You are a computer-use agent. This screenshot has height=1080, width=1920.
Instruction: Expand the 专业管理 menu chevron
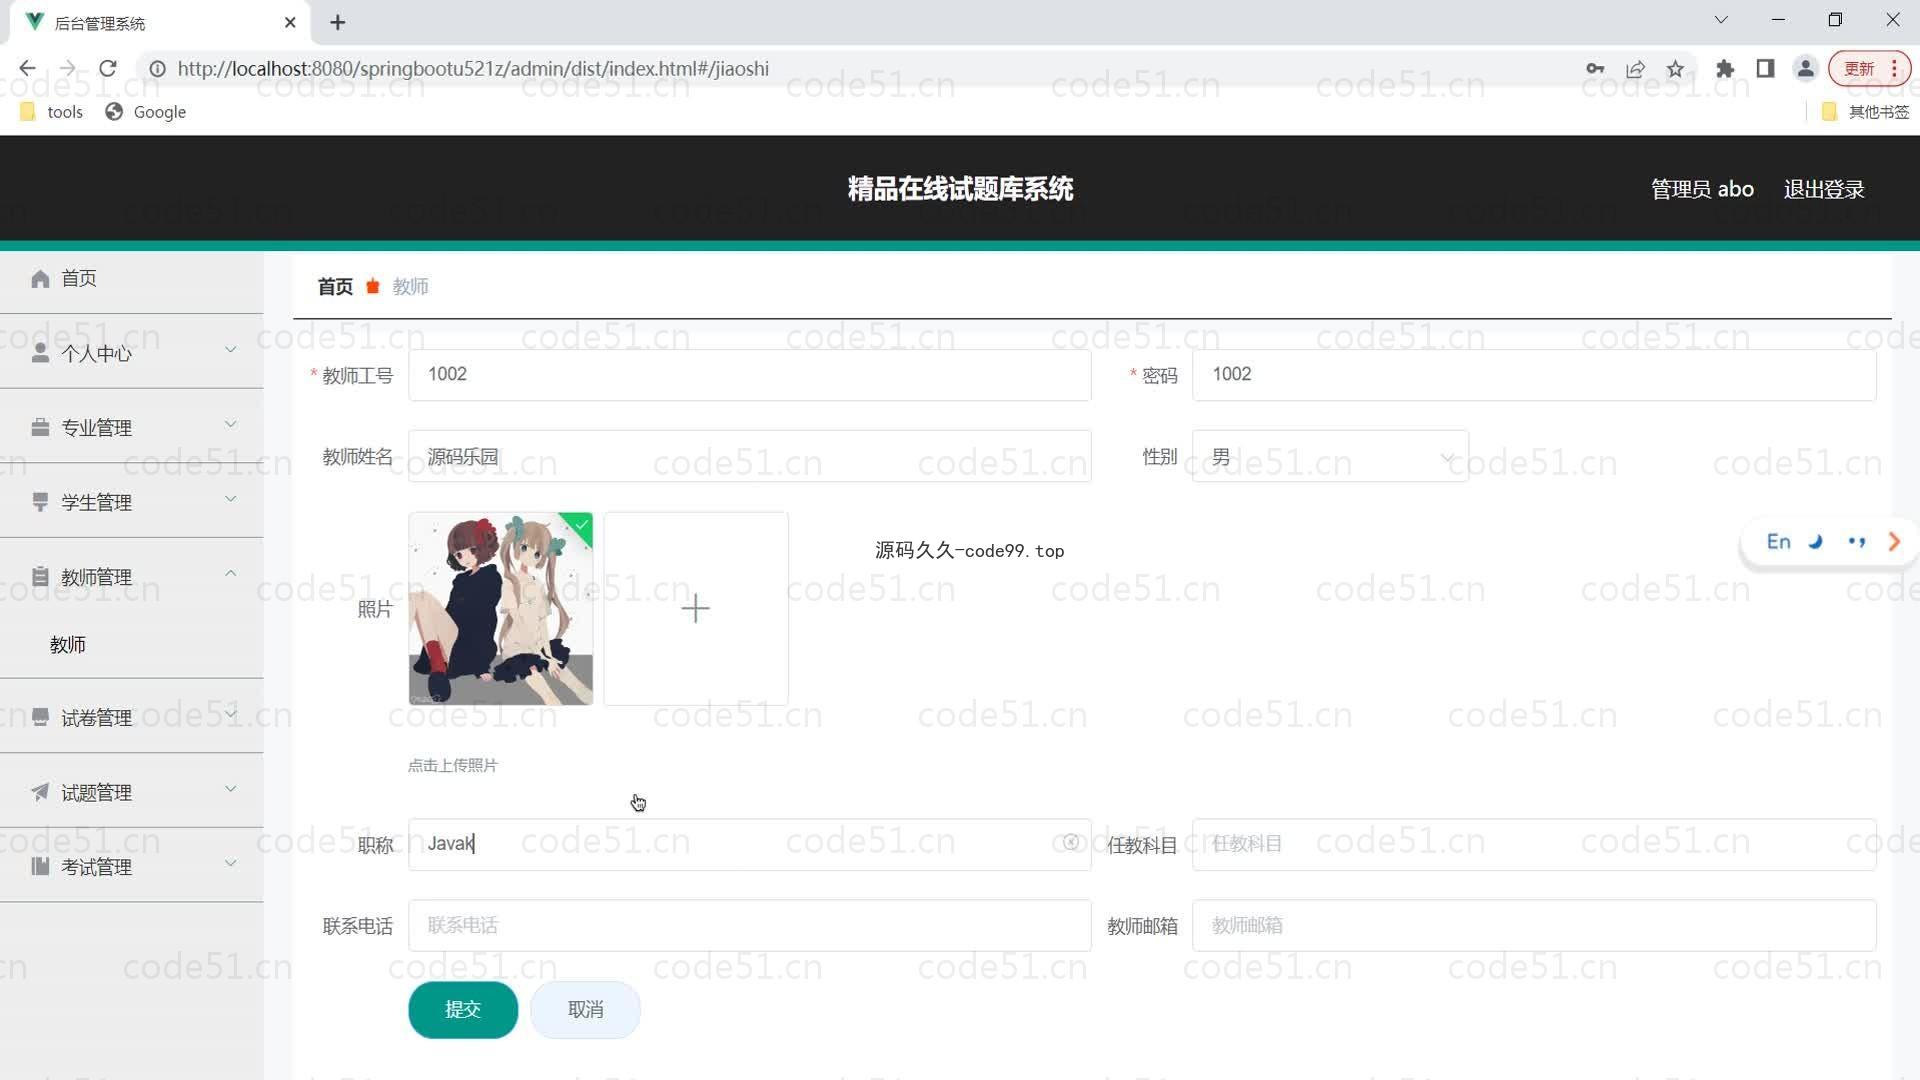[x=231, y=424]
